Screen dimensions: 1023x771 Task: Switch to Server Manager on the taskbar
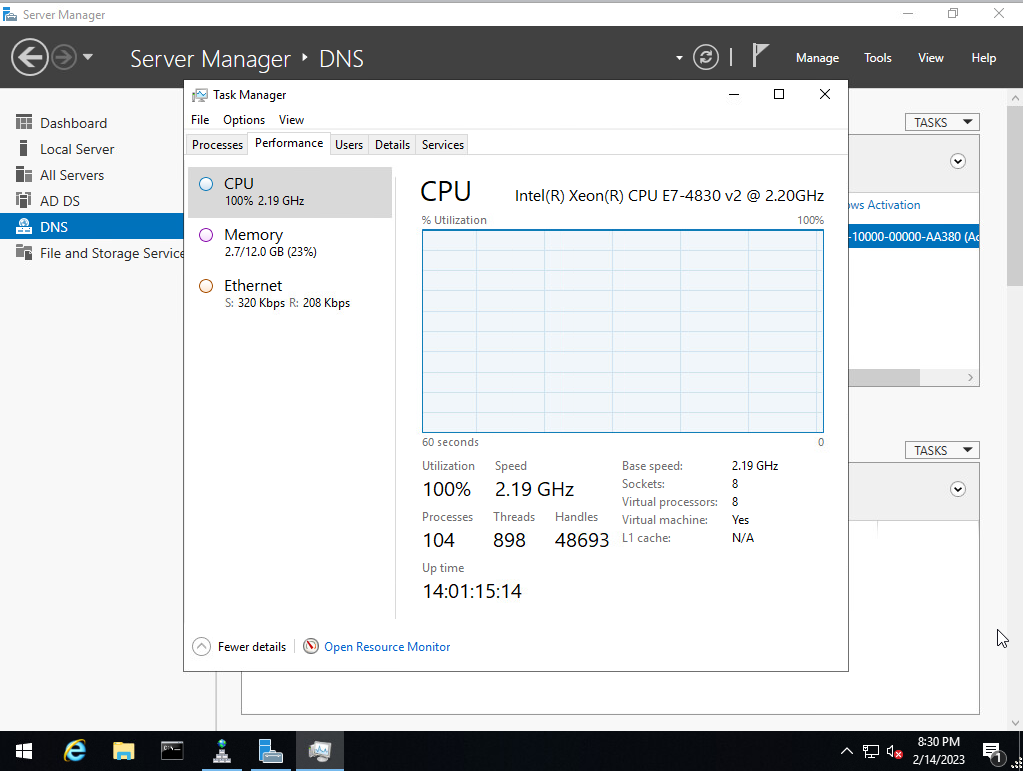pos(271,751)
